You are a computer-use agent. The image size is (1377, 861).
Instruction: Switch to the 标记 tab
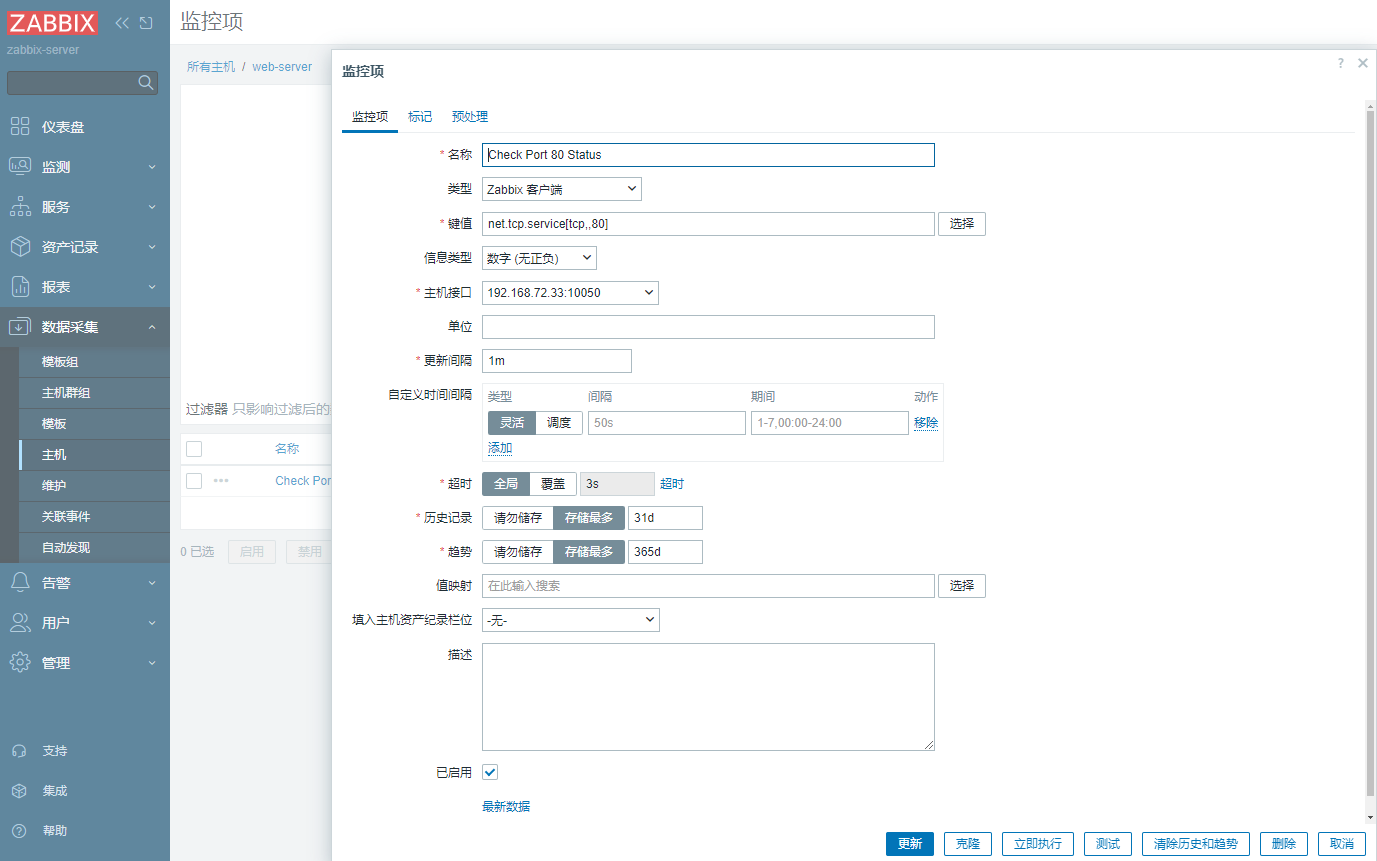pos(420,117)
